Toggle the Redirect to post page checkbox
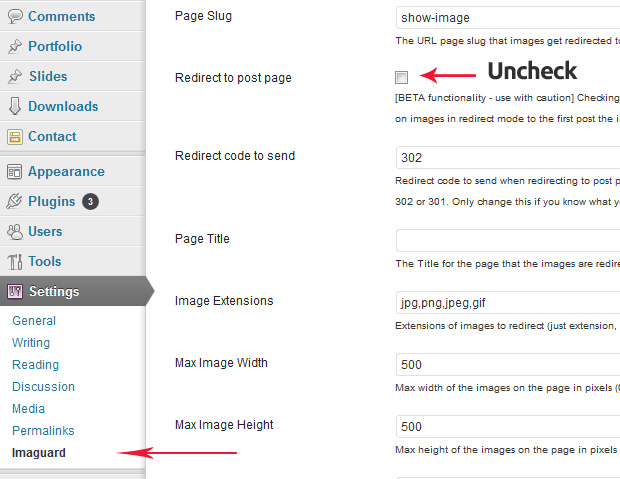 point(401,77)
